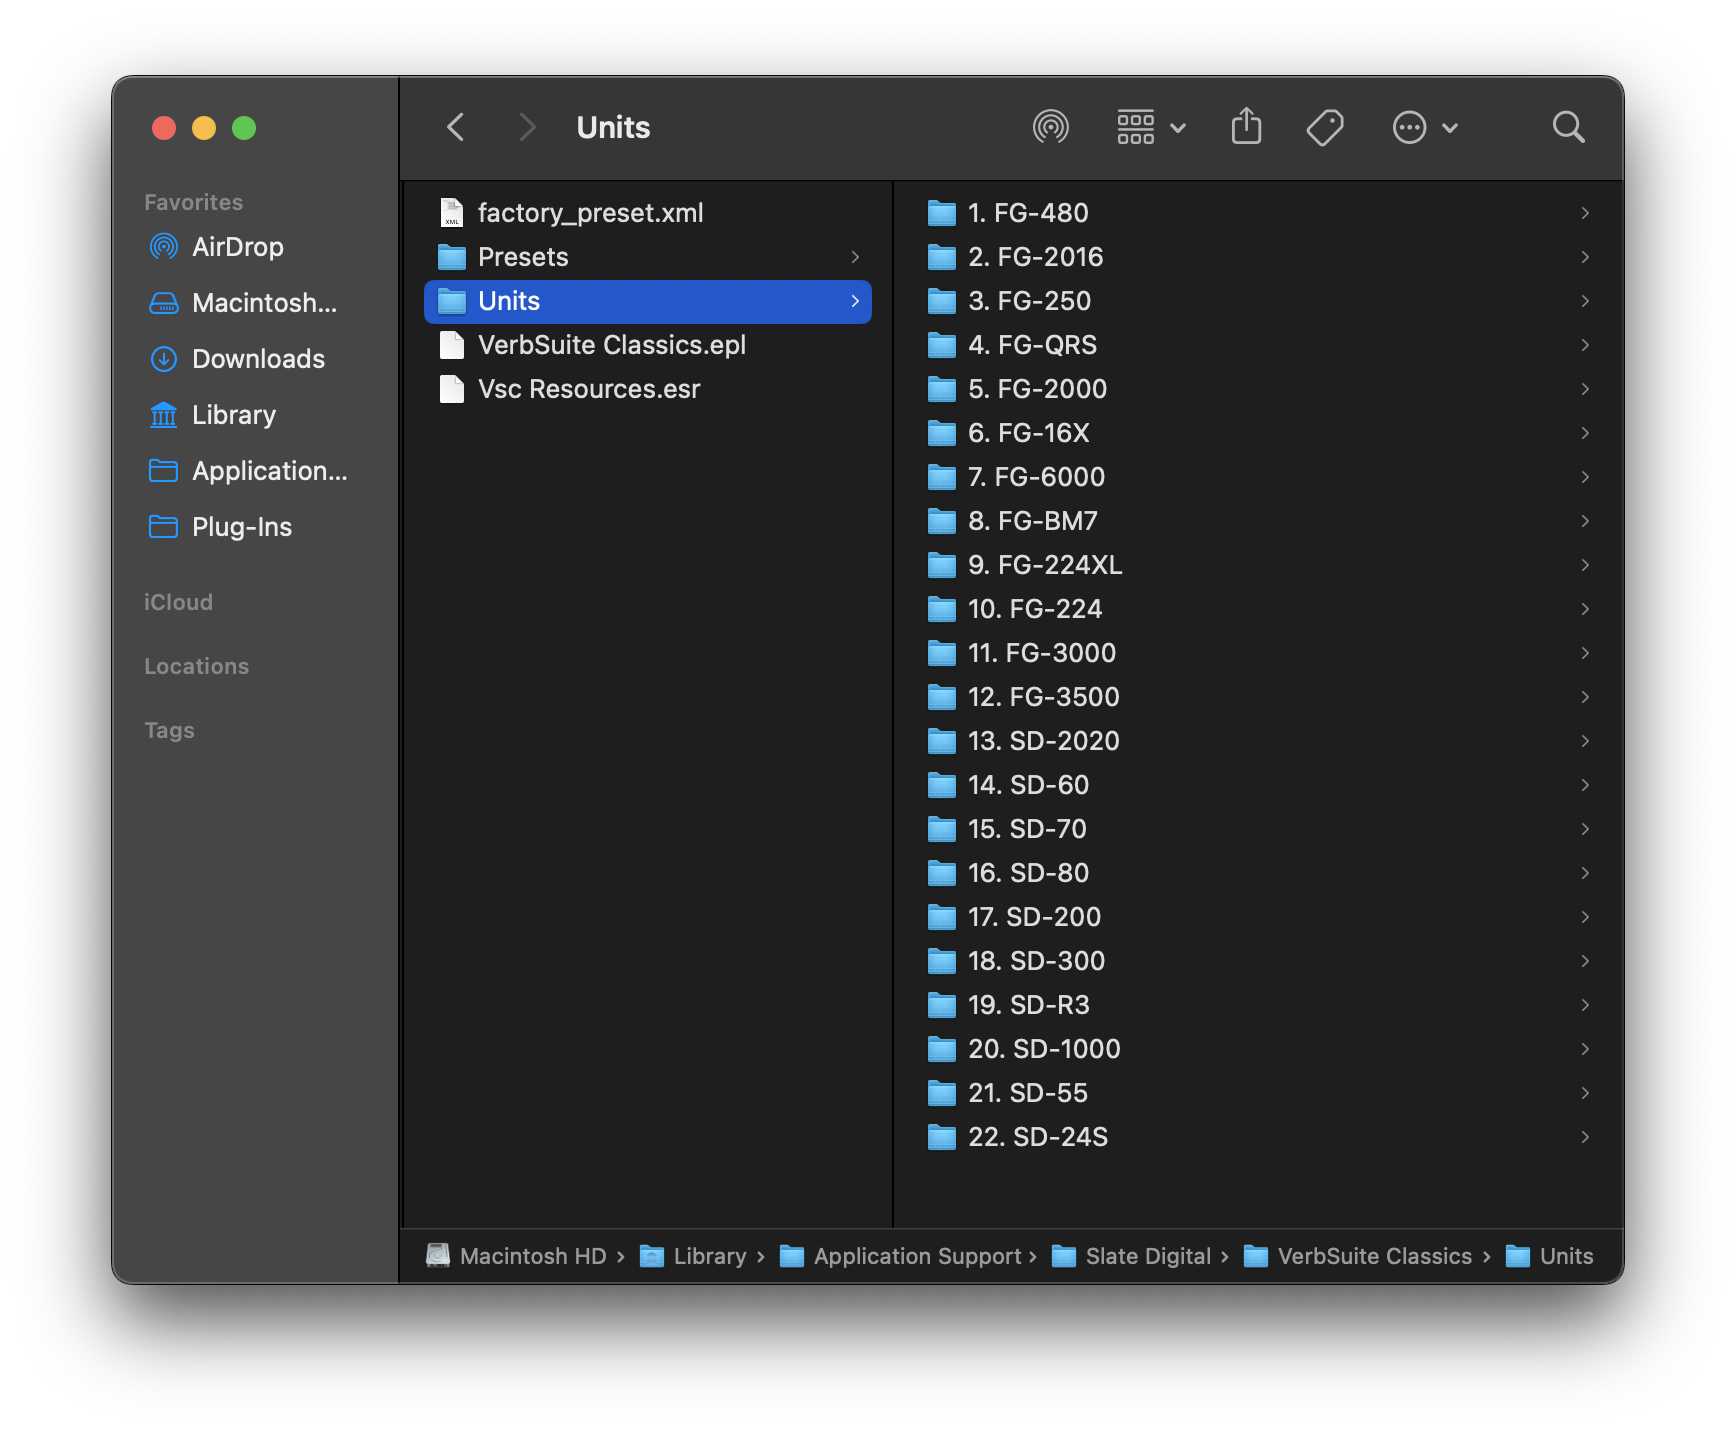Open Downloads in the sidebar
The height and width of the screenshot is (1432, 1736).
[237, 359]
